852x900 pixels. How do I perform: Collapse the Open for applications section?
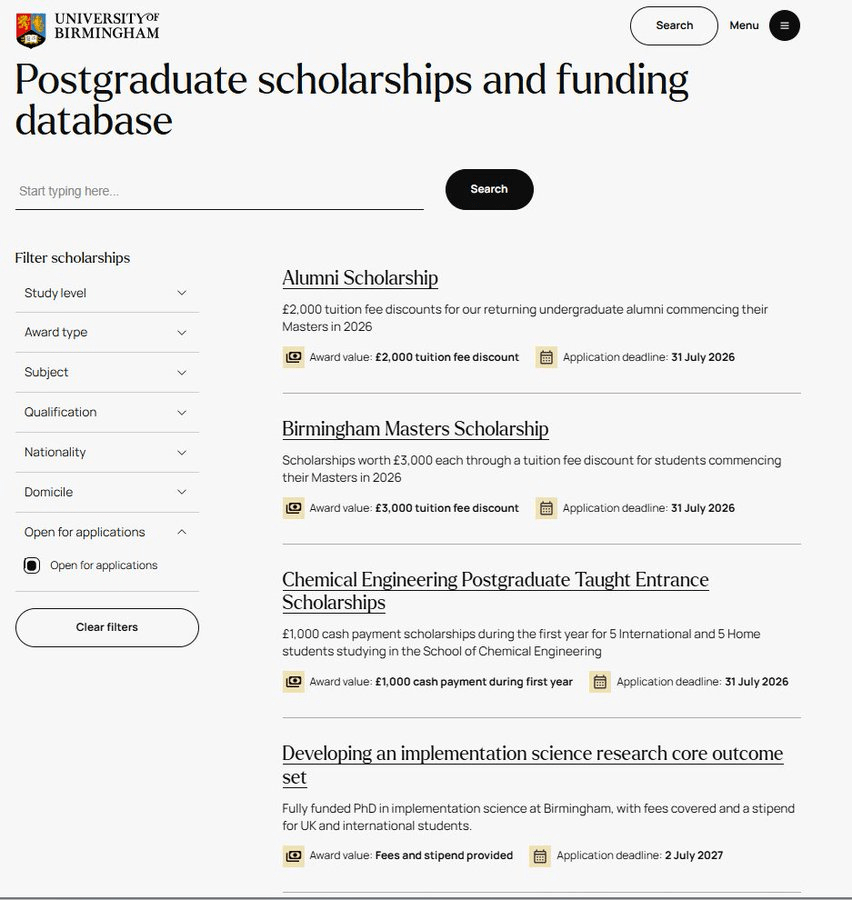107,532
